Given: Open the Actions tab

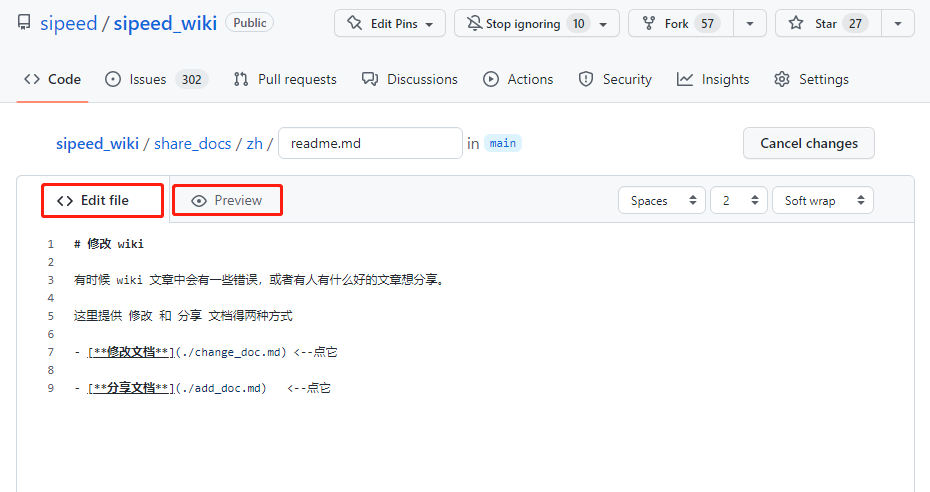Looking at the screenshot, I should pyautogui.click(x=518, y=79).
